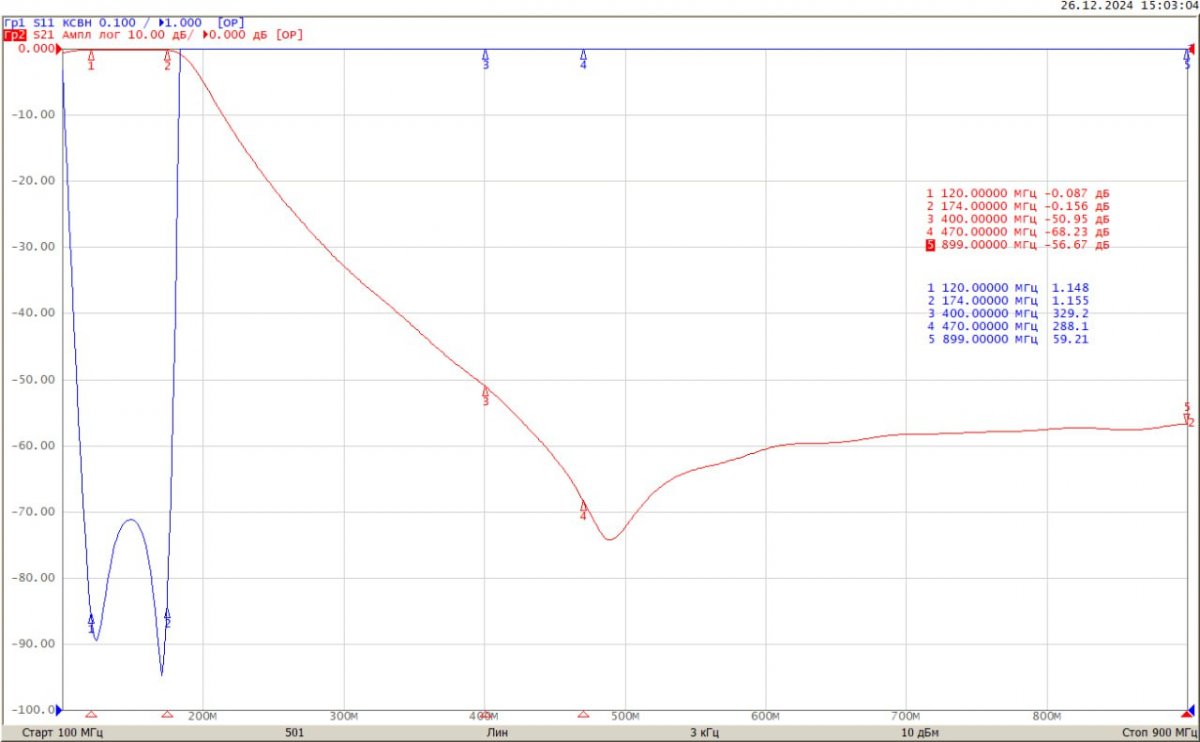Click blue marker 3 at the top of the graph
Viewport: 1200px width, 742px height.
point(486,60)
